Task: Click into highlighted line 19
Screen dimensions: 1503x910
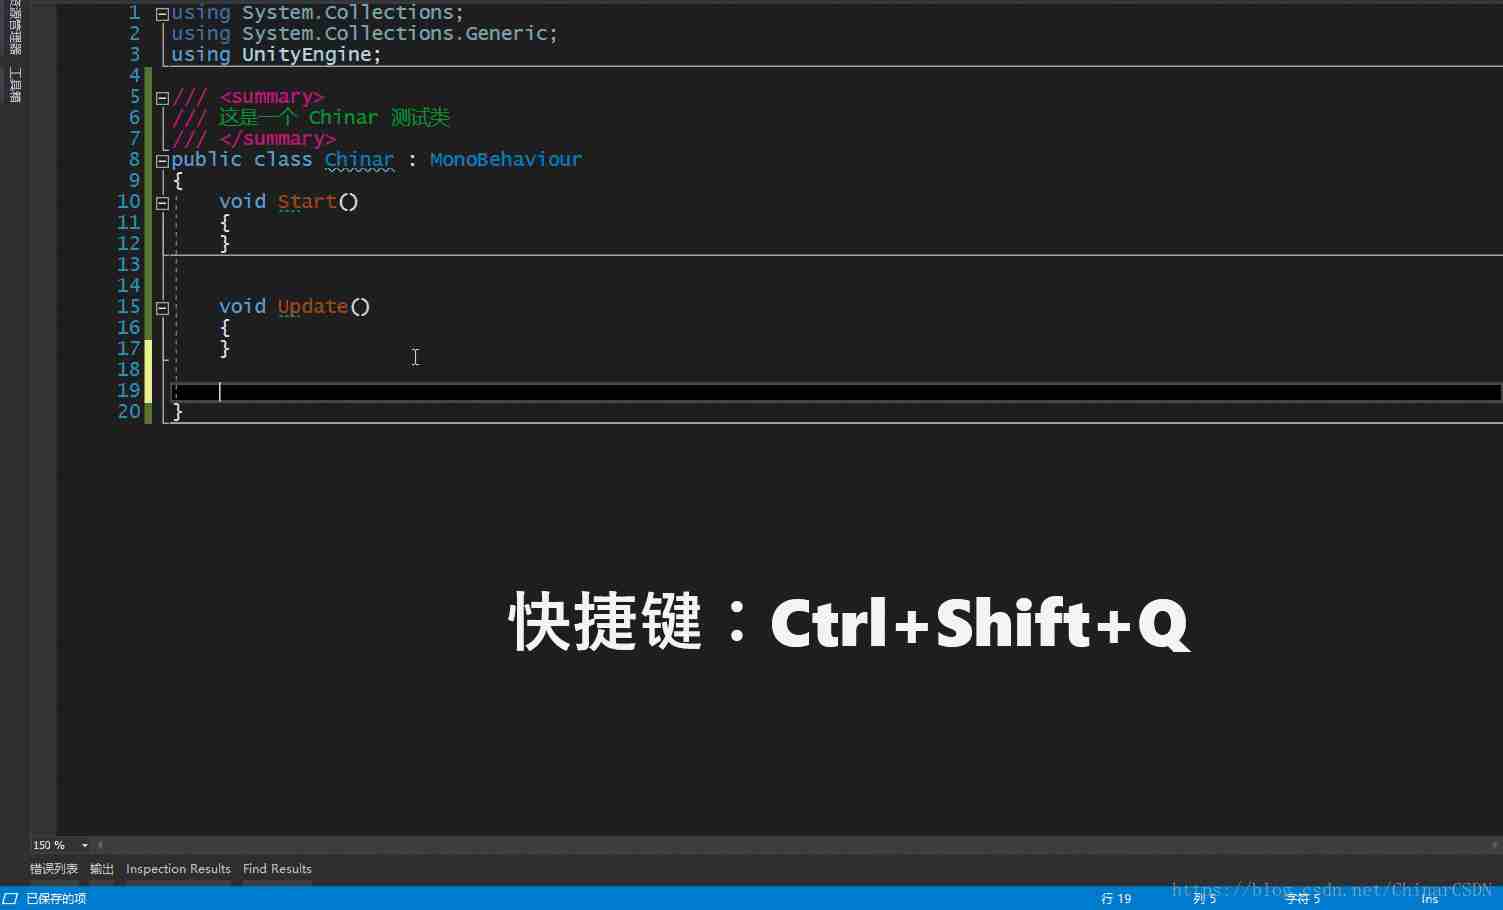Action: pyautogui.click(x=836, y=392)
